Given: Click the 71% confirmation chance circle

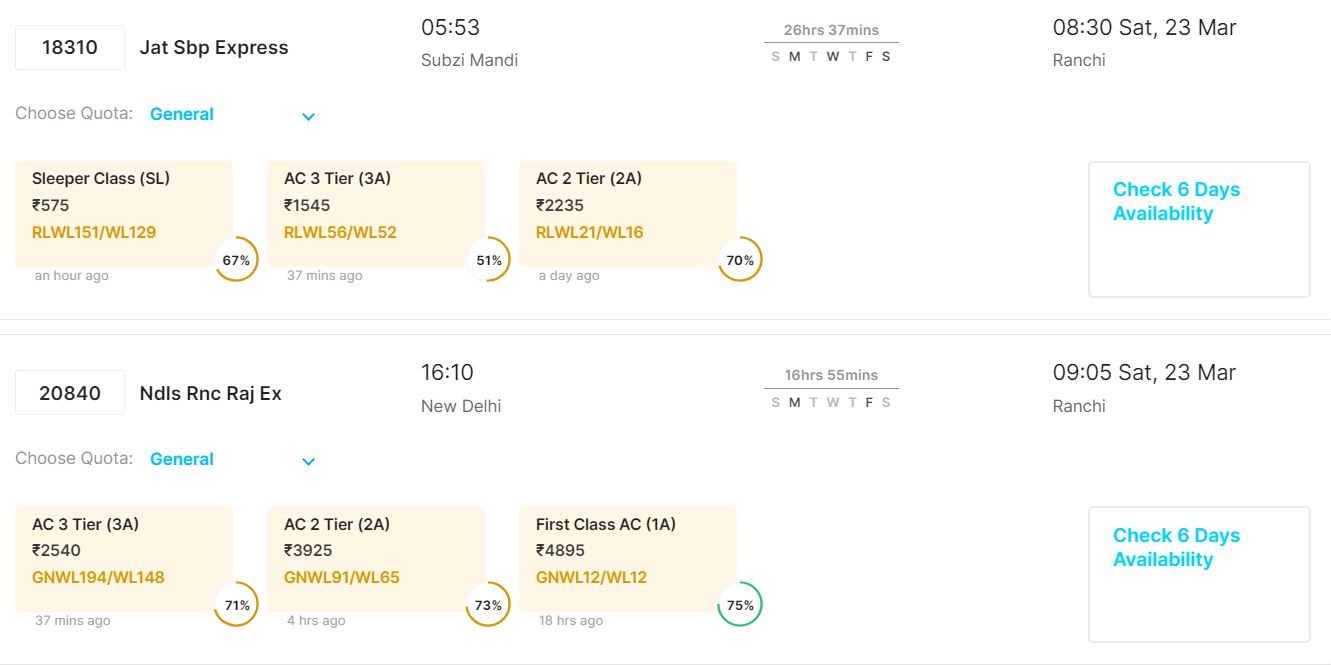Looking at the screenshot, I should 237,605.
